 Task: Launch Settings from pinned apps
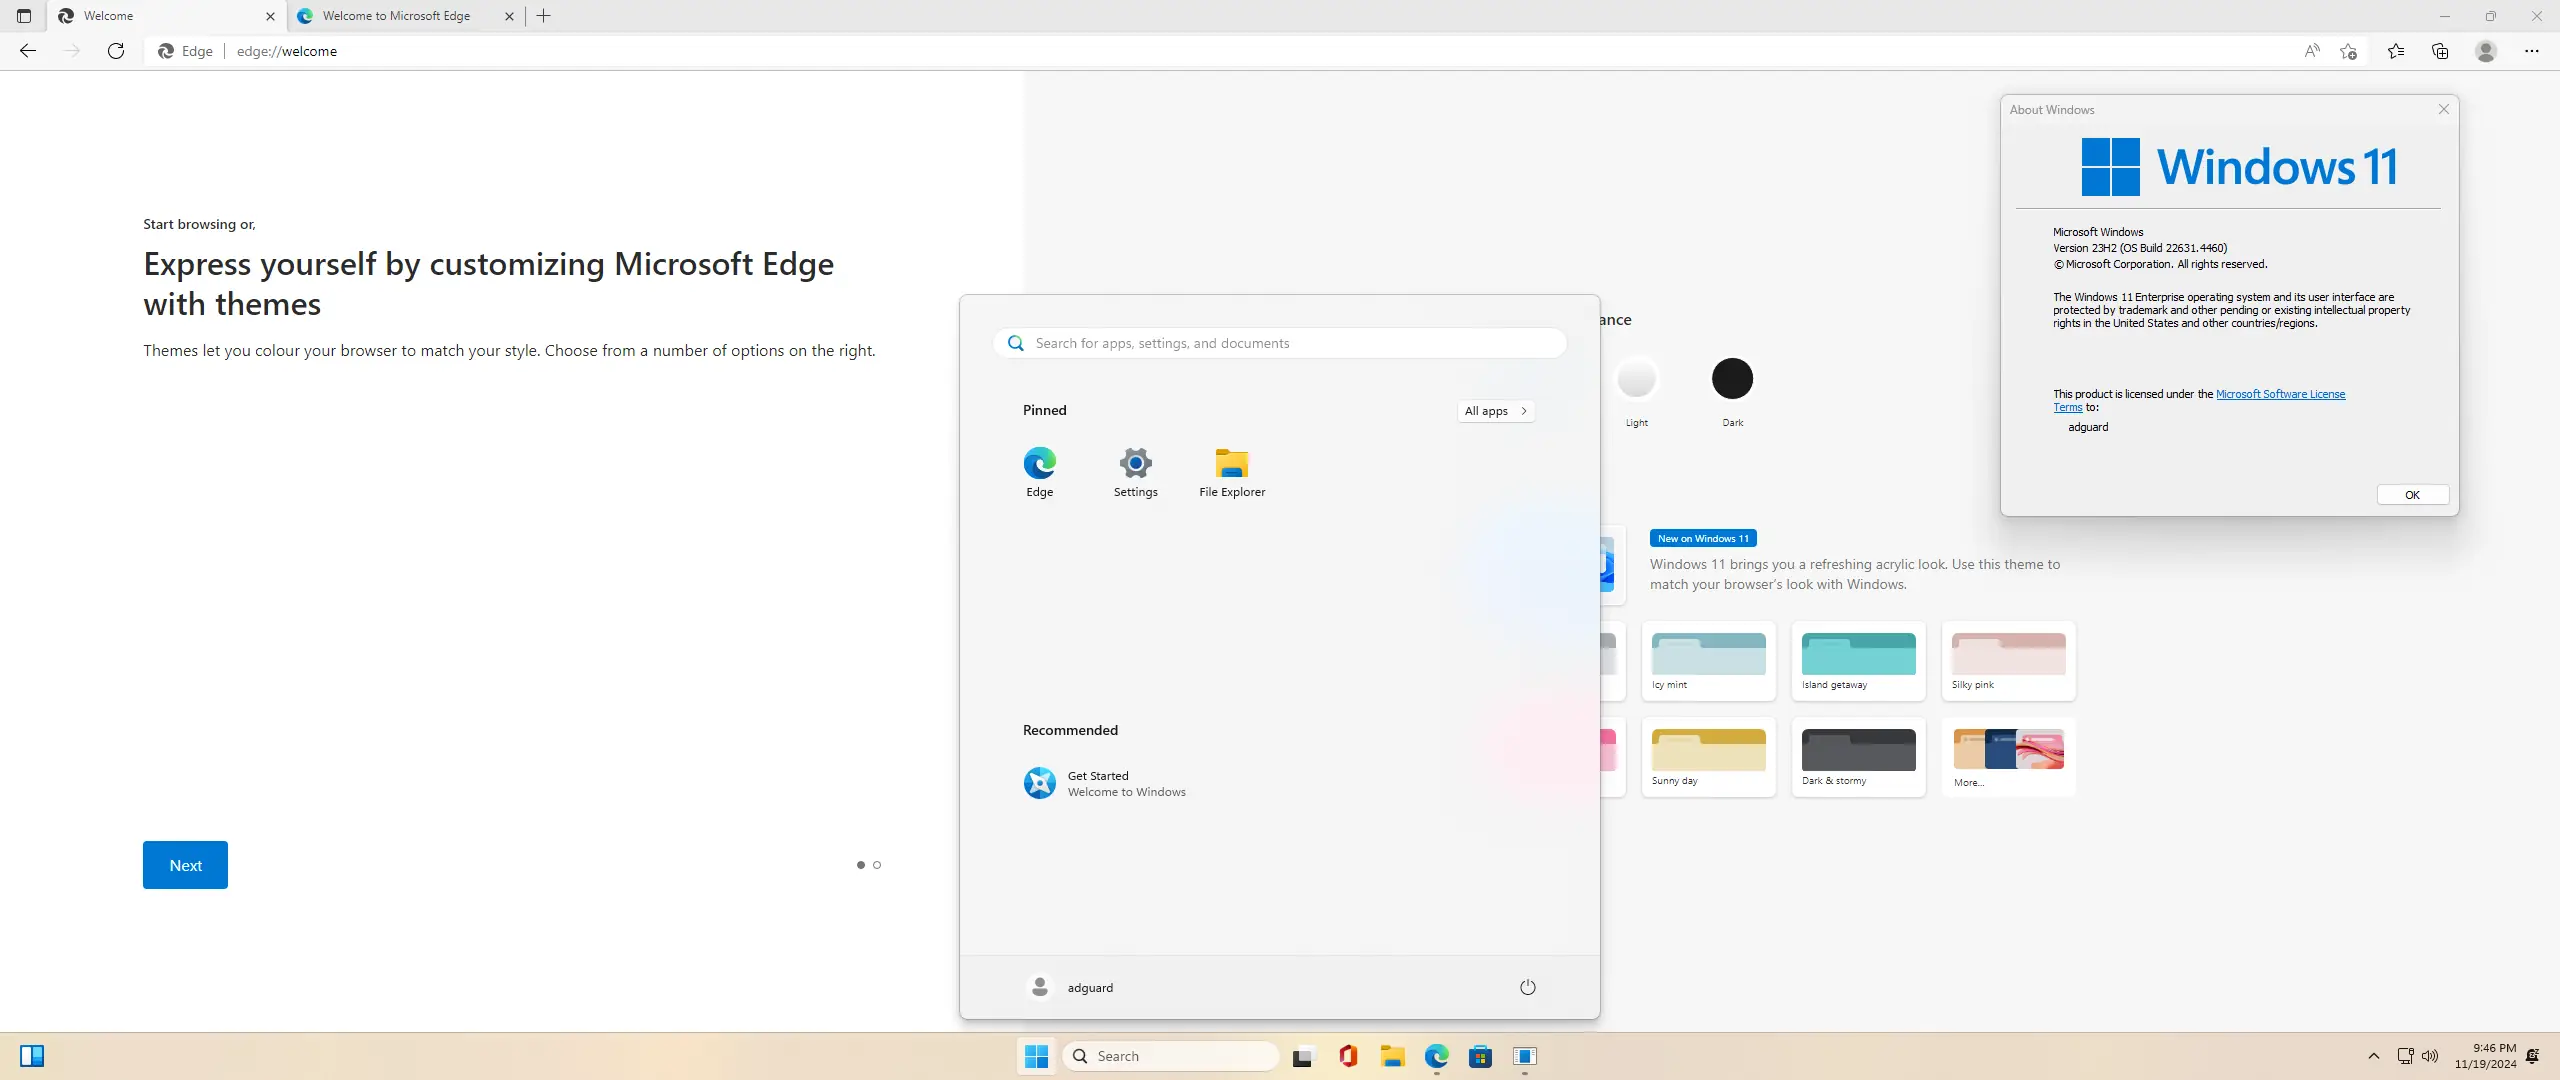1135,472
